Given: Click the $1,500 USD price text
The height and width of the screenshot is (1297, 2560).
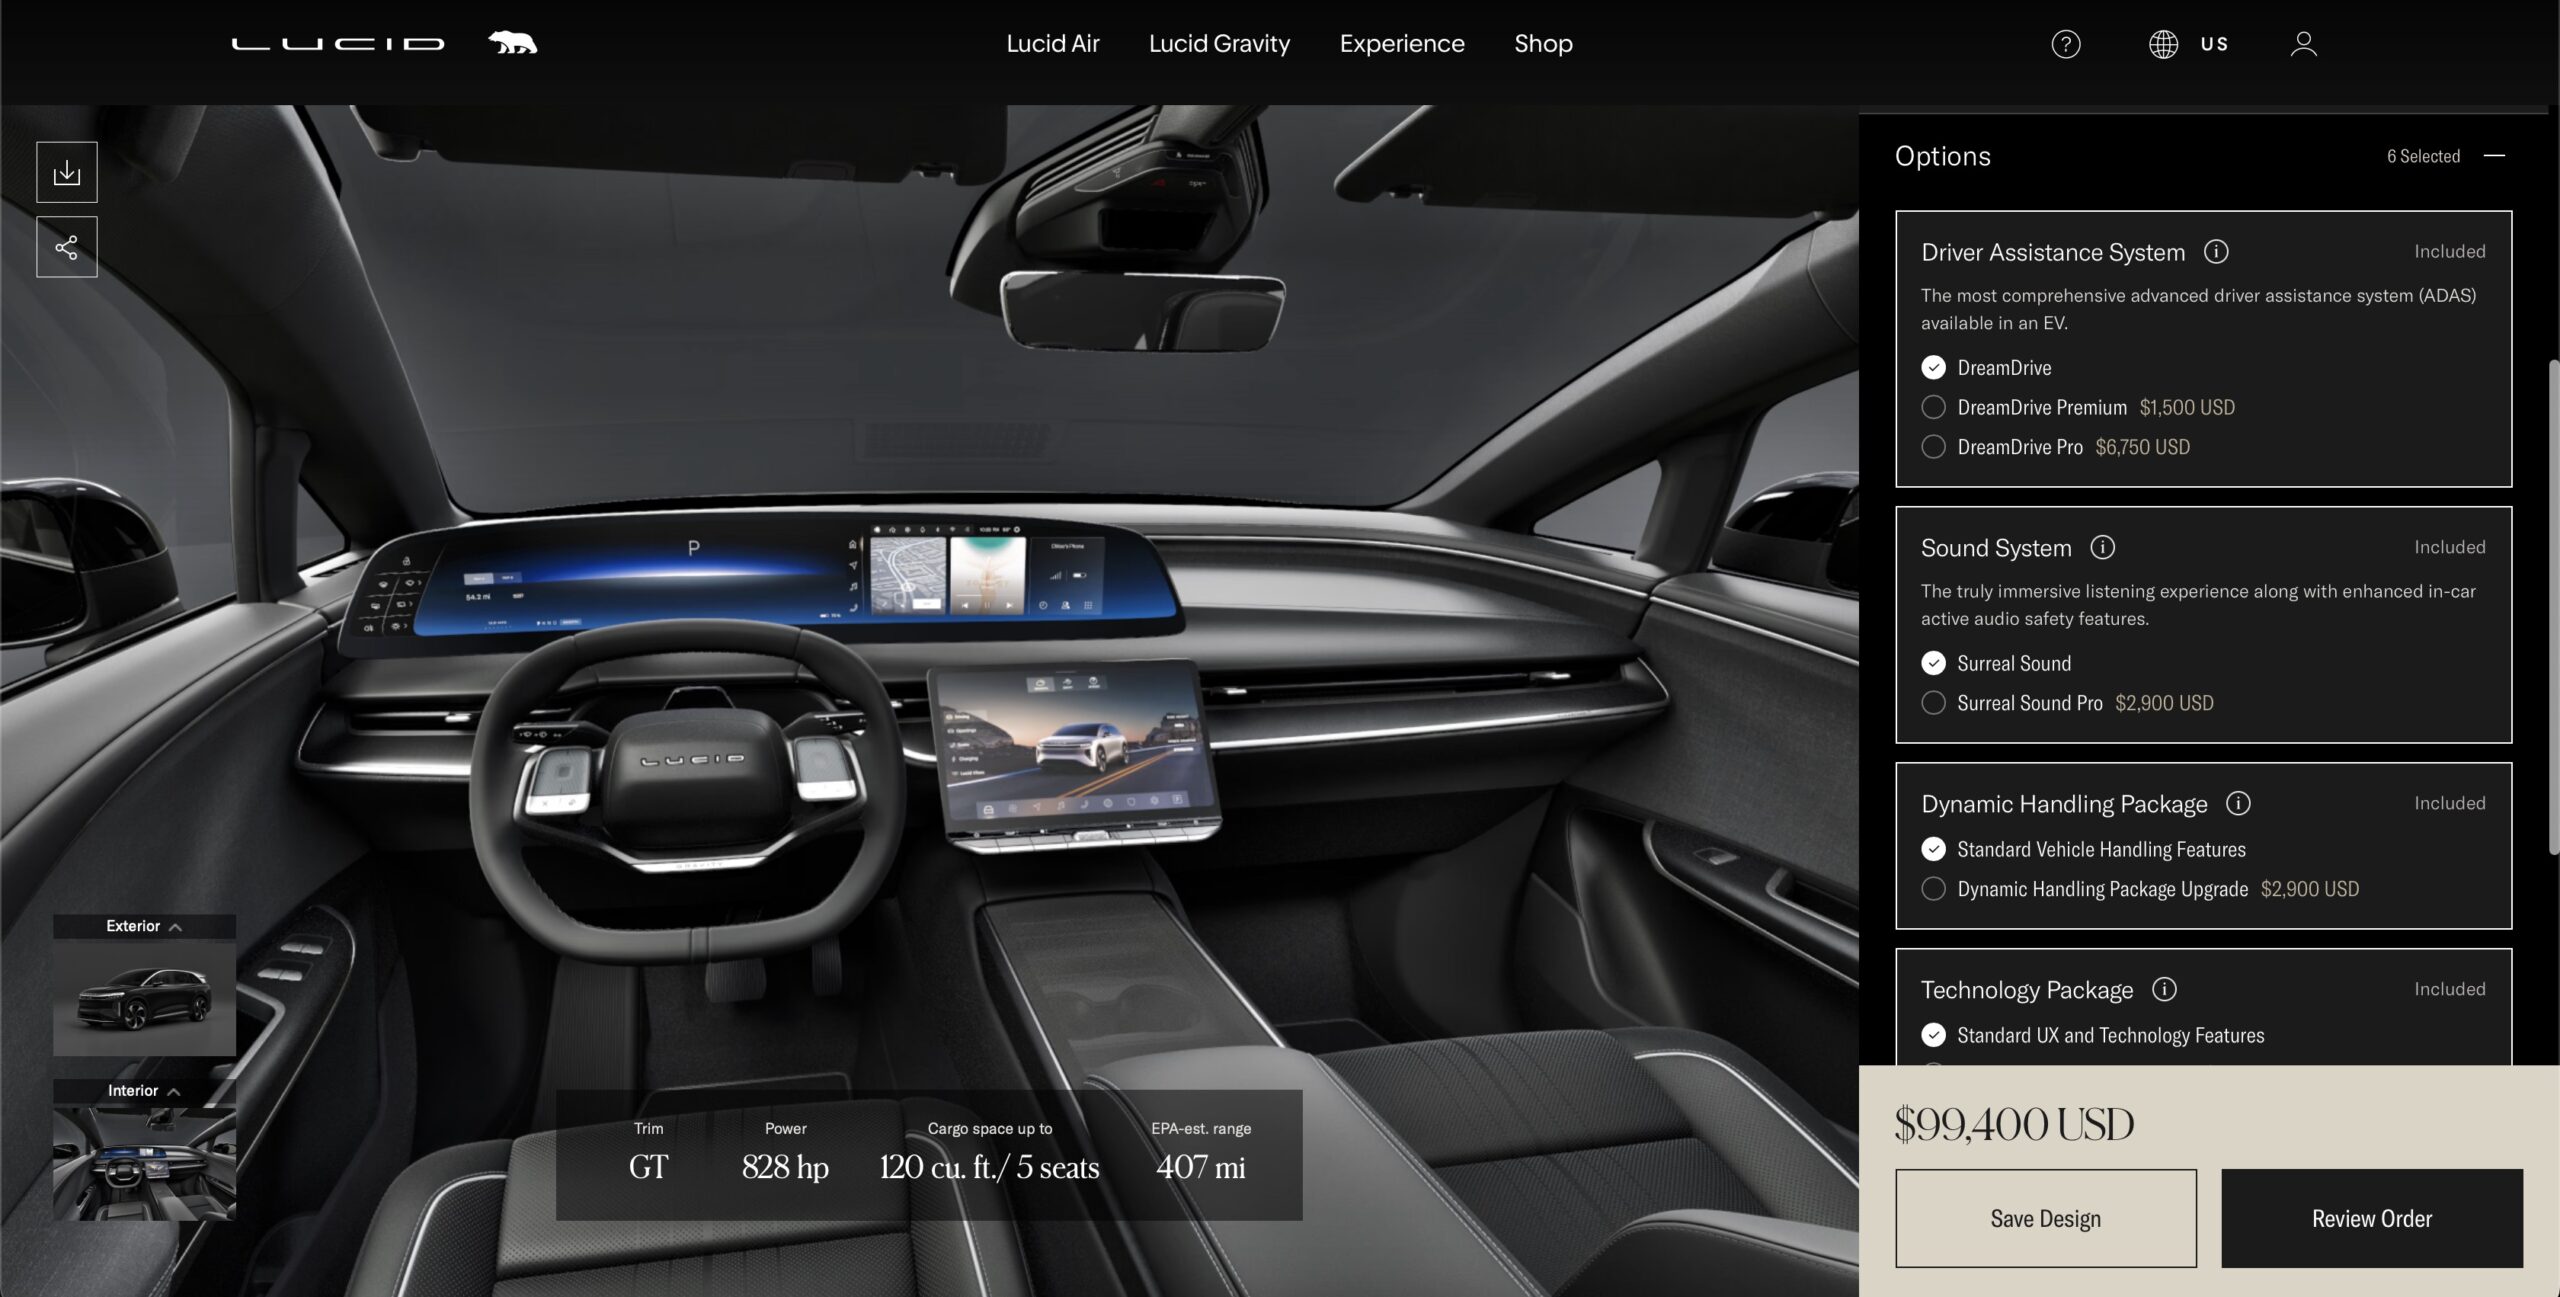Looking at the screenshot, I should pos(2187,408).
